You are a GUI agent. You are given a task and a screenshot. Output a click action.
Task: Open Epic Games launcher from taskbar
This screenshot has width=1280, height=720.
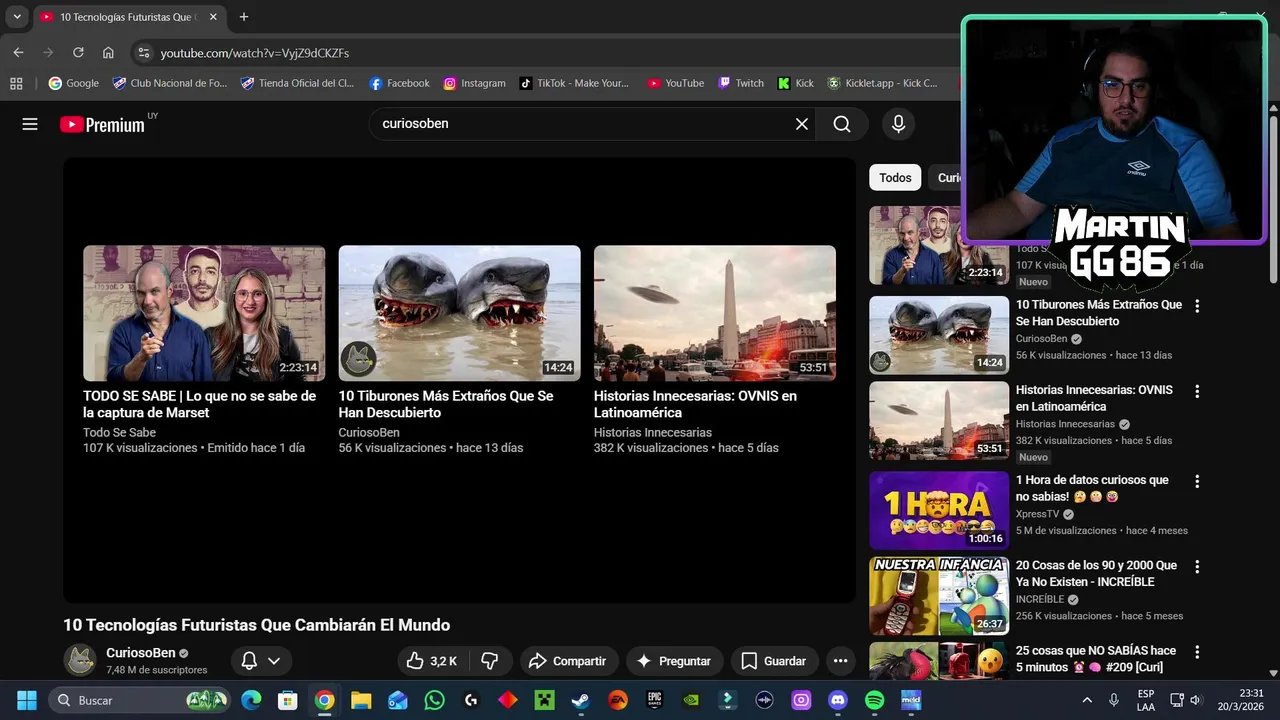coord(654,700)
